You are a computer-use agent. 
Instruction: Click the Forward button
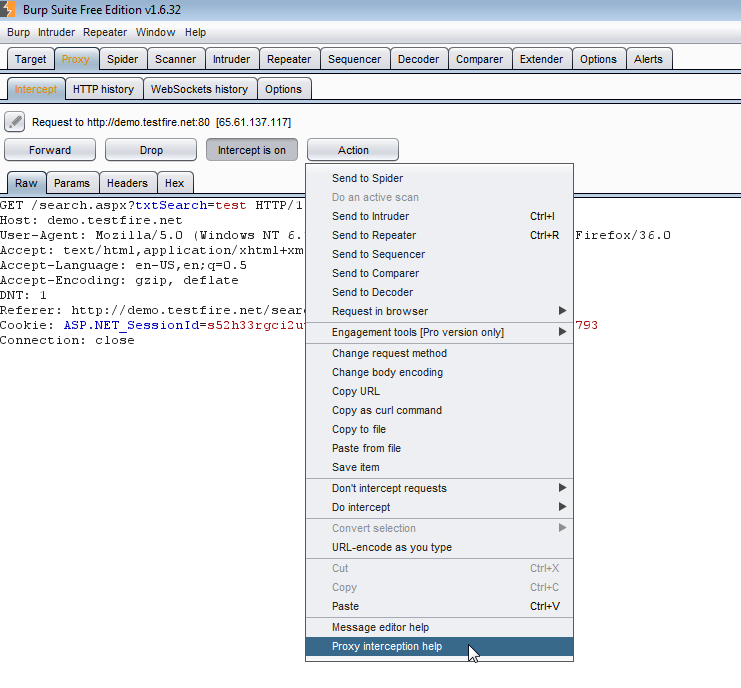coord(50,150)
